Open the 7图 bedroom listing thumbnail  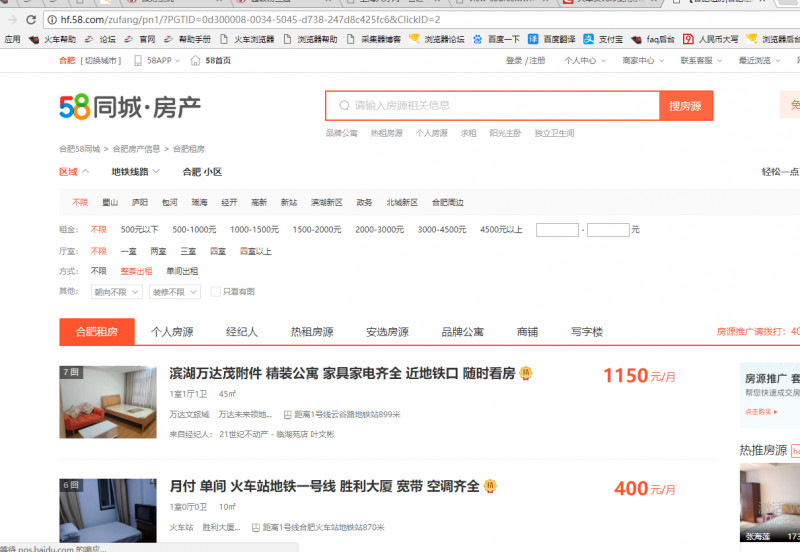108,402
